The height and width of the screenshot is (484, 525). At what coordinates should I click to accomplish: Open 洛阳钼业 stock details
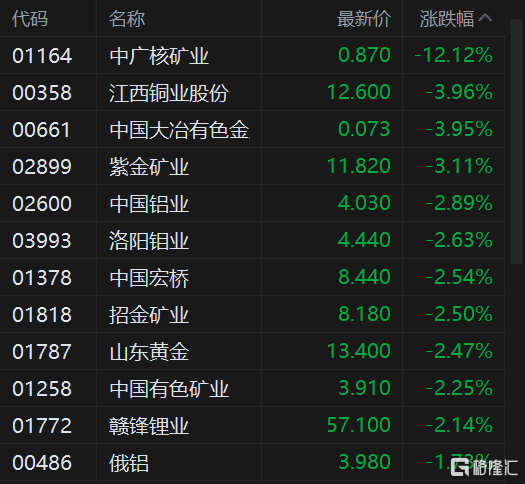click(149, 241)
